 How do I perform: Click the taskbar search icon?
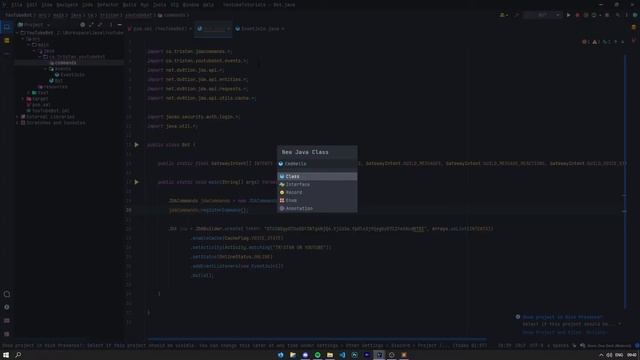(18, 355)
